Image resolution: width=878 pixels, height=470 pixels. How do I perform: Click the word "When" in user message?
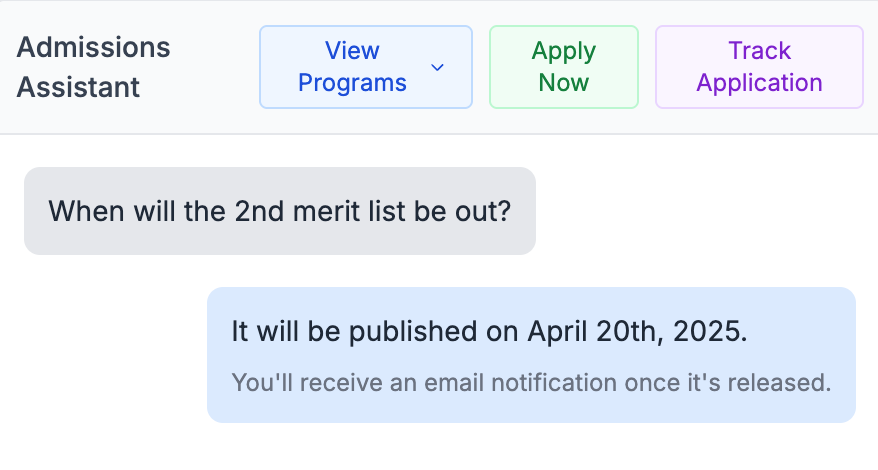[x=83, y=211]
